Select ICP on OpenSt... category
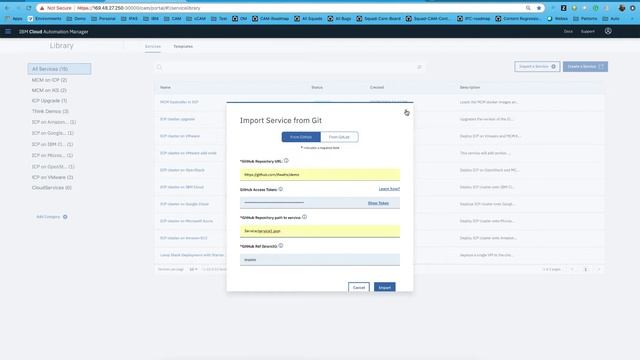Viewport: 640px width, 360px height. tap(53, 167)
